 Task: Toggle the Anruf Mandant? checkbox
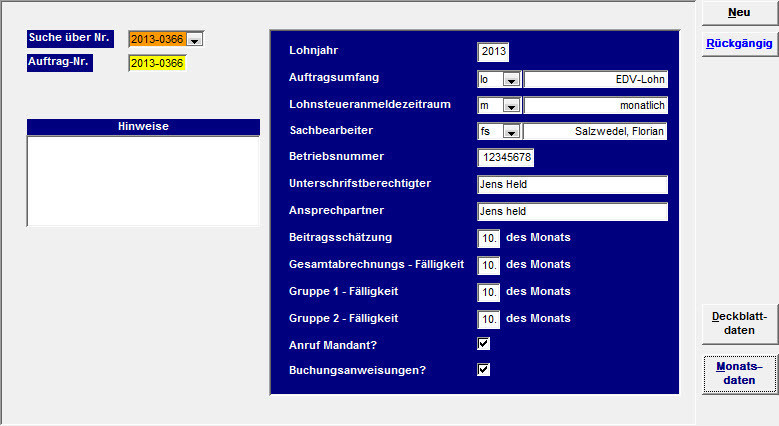[483, 344]
